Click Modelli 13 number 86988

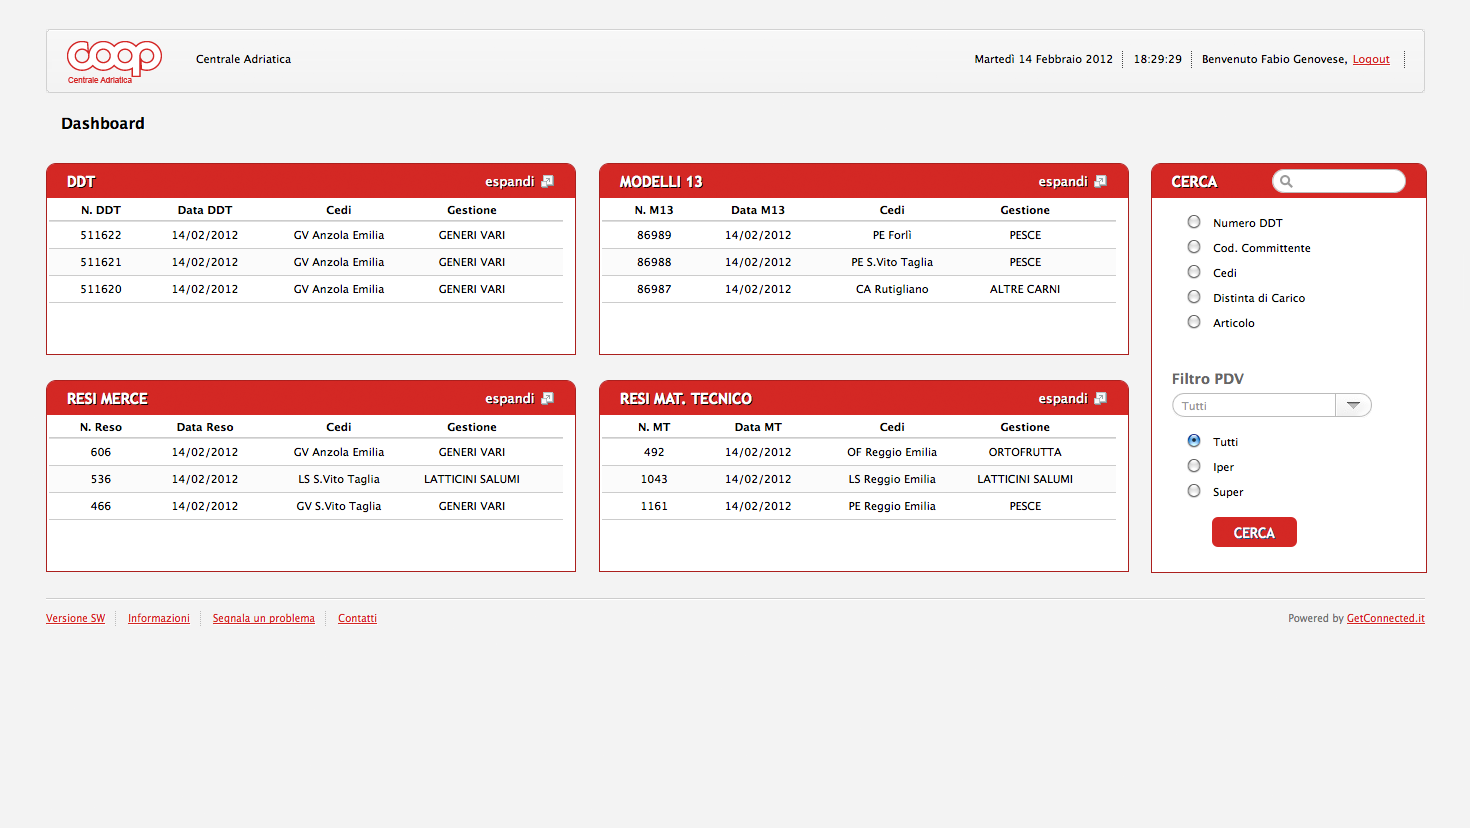654,262
